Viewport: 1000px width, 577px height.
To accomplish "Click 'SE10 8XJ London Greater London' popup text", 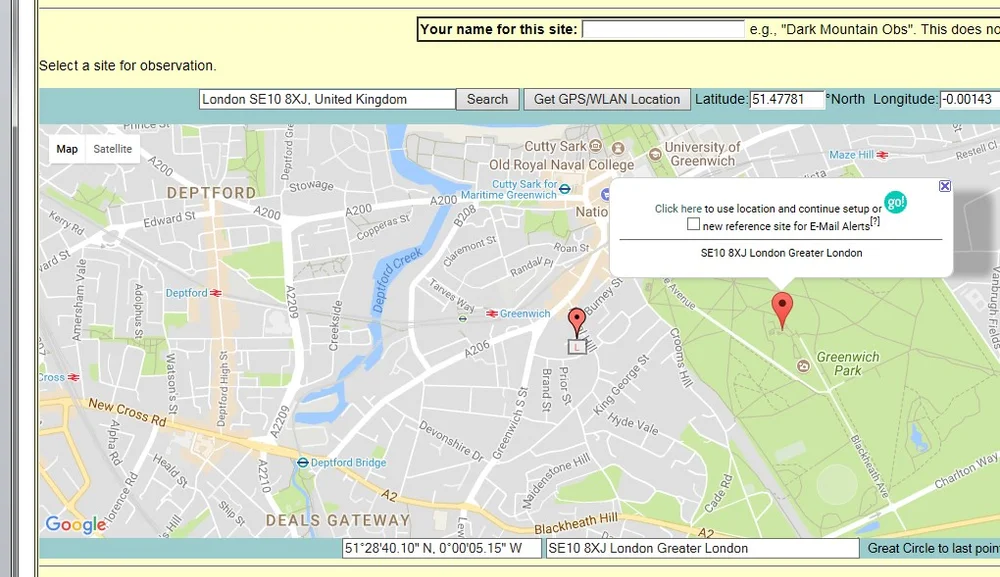I will pos(781,253).
